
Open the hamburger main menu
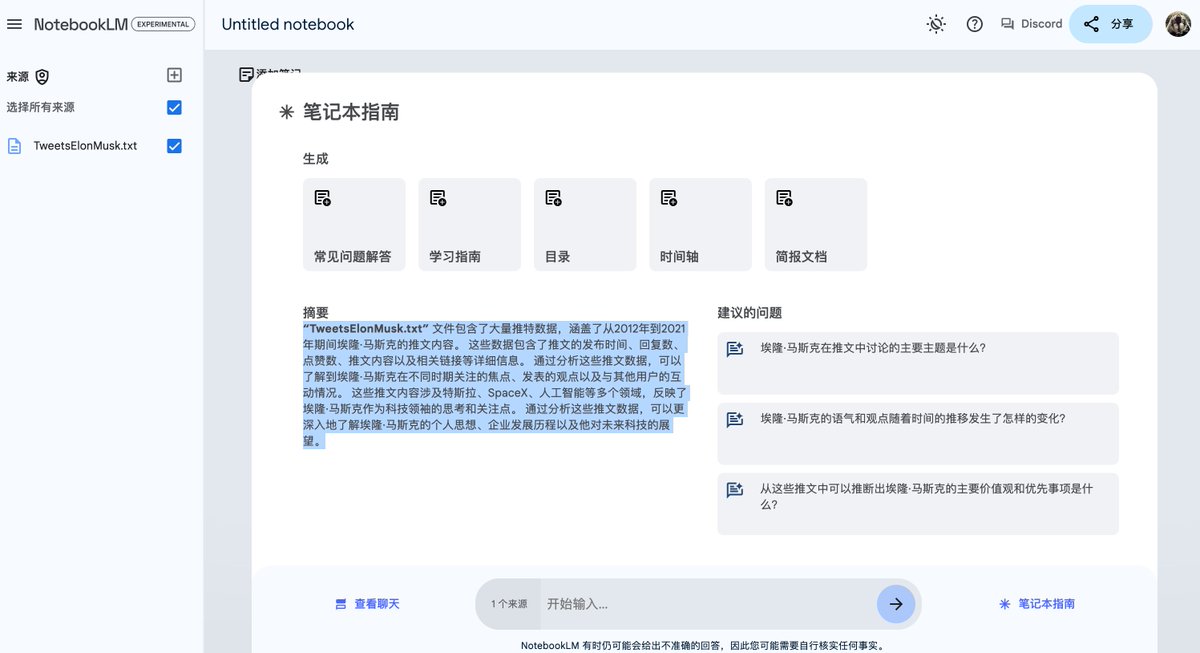click(15, 24)
